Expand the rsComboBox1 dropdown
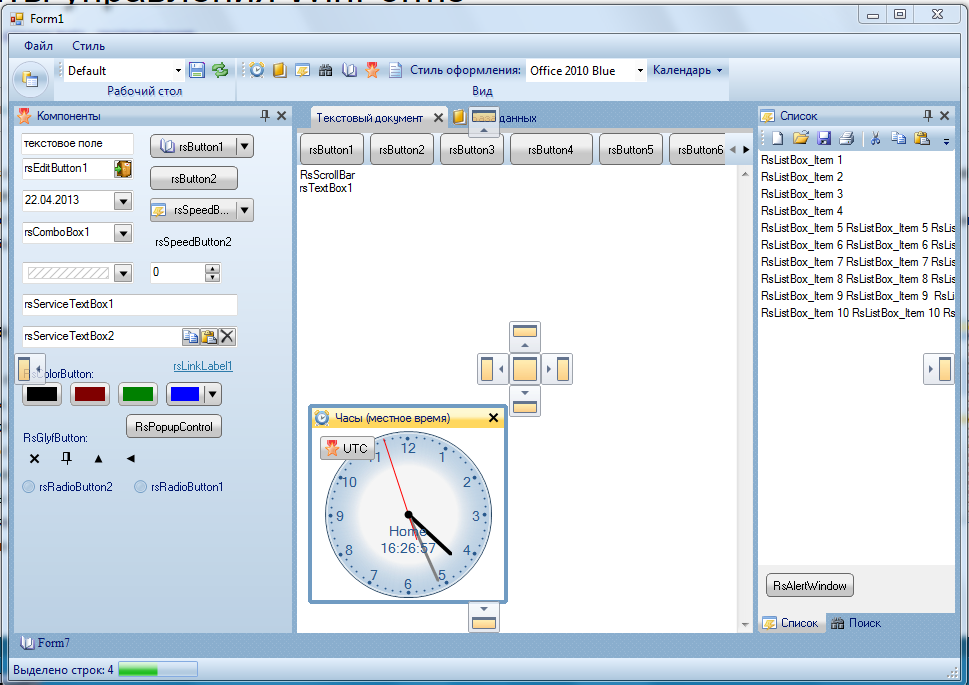969x685 pixels. point(123,233)
